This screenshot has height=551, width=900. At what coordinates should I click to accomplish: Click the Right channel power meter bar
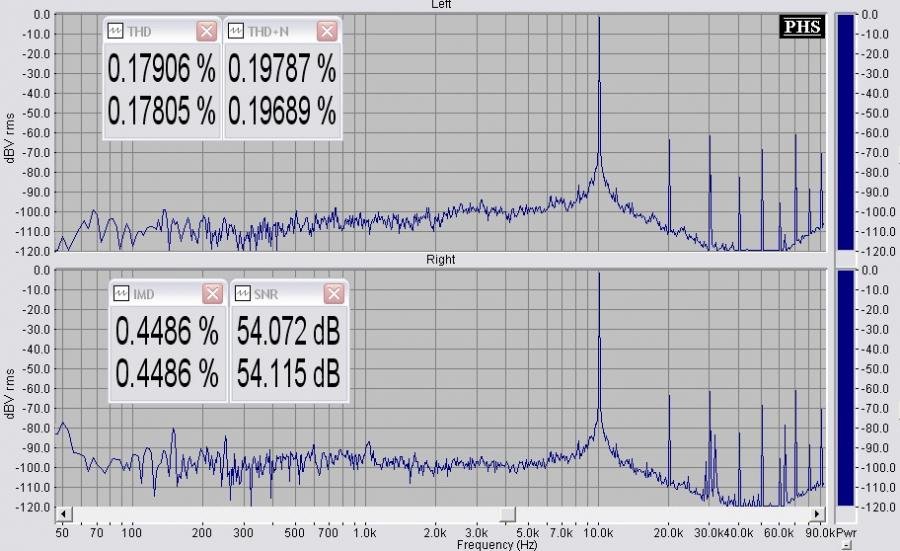click(x=845, y=387)
